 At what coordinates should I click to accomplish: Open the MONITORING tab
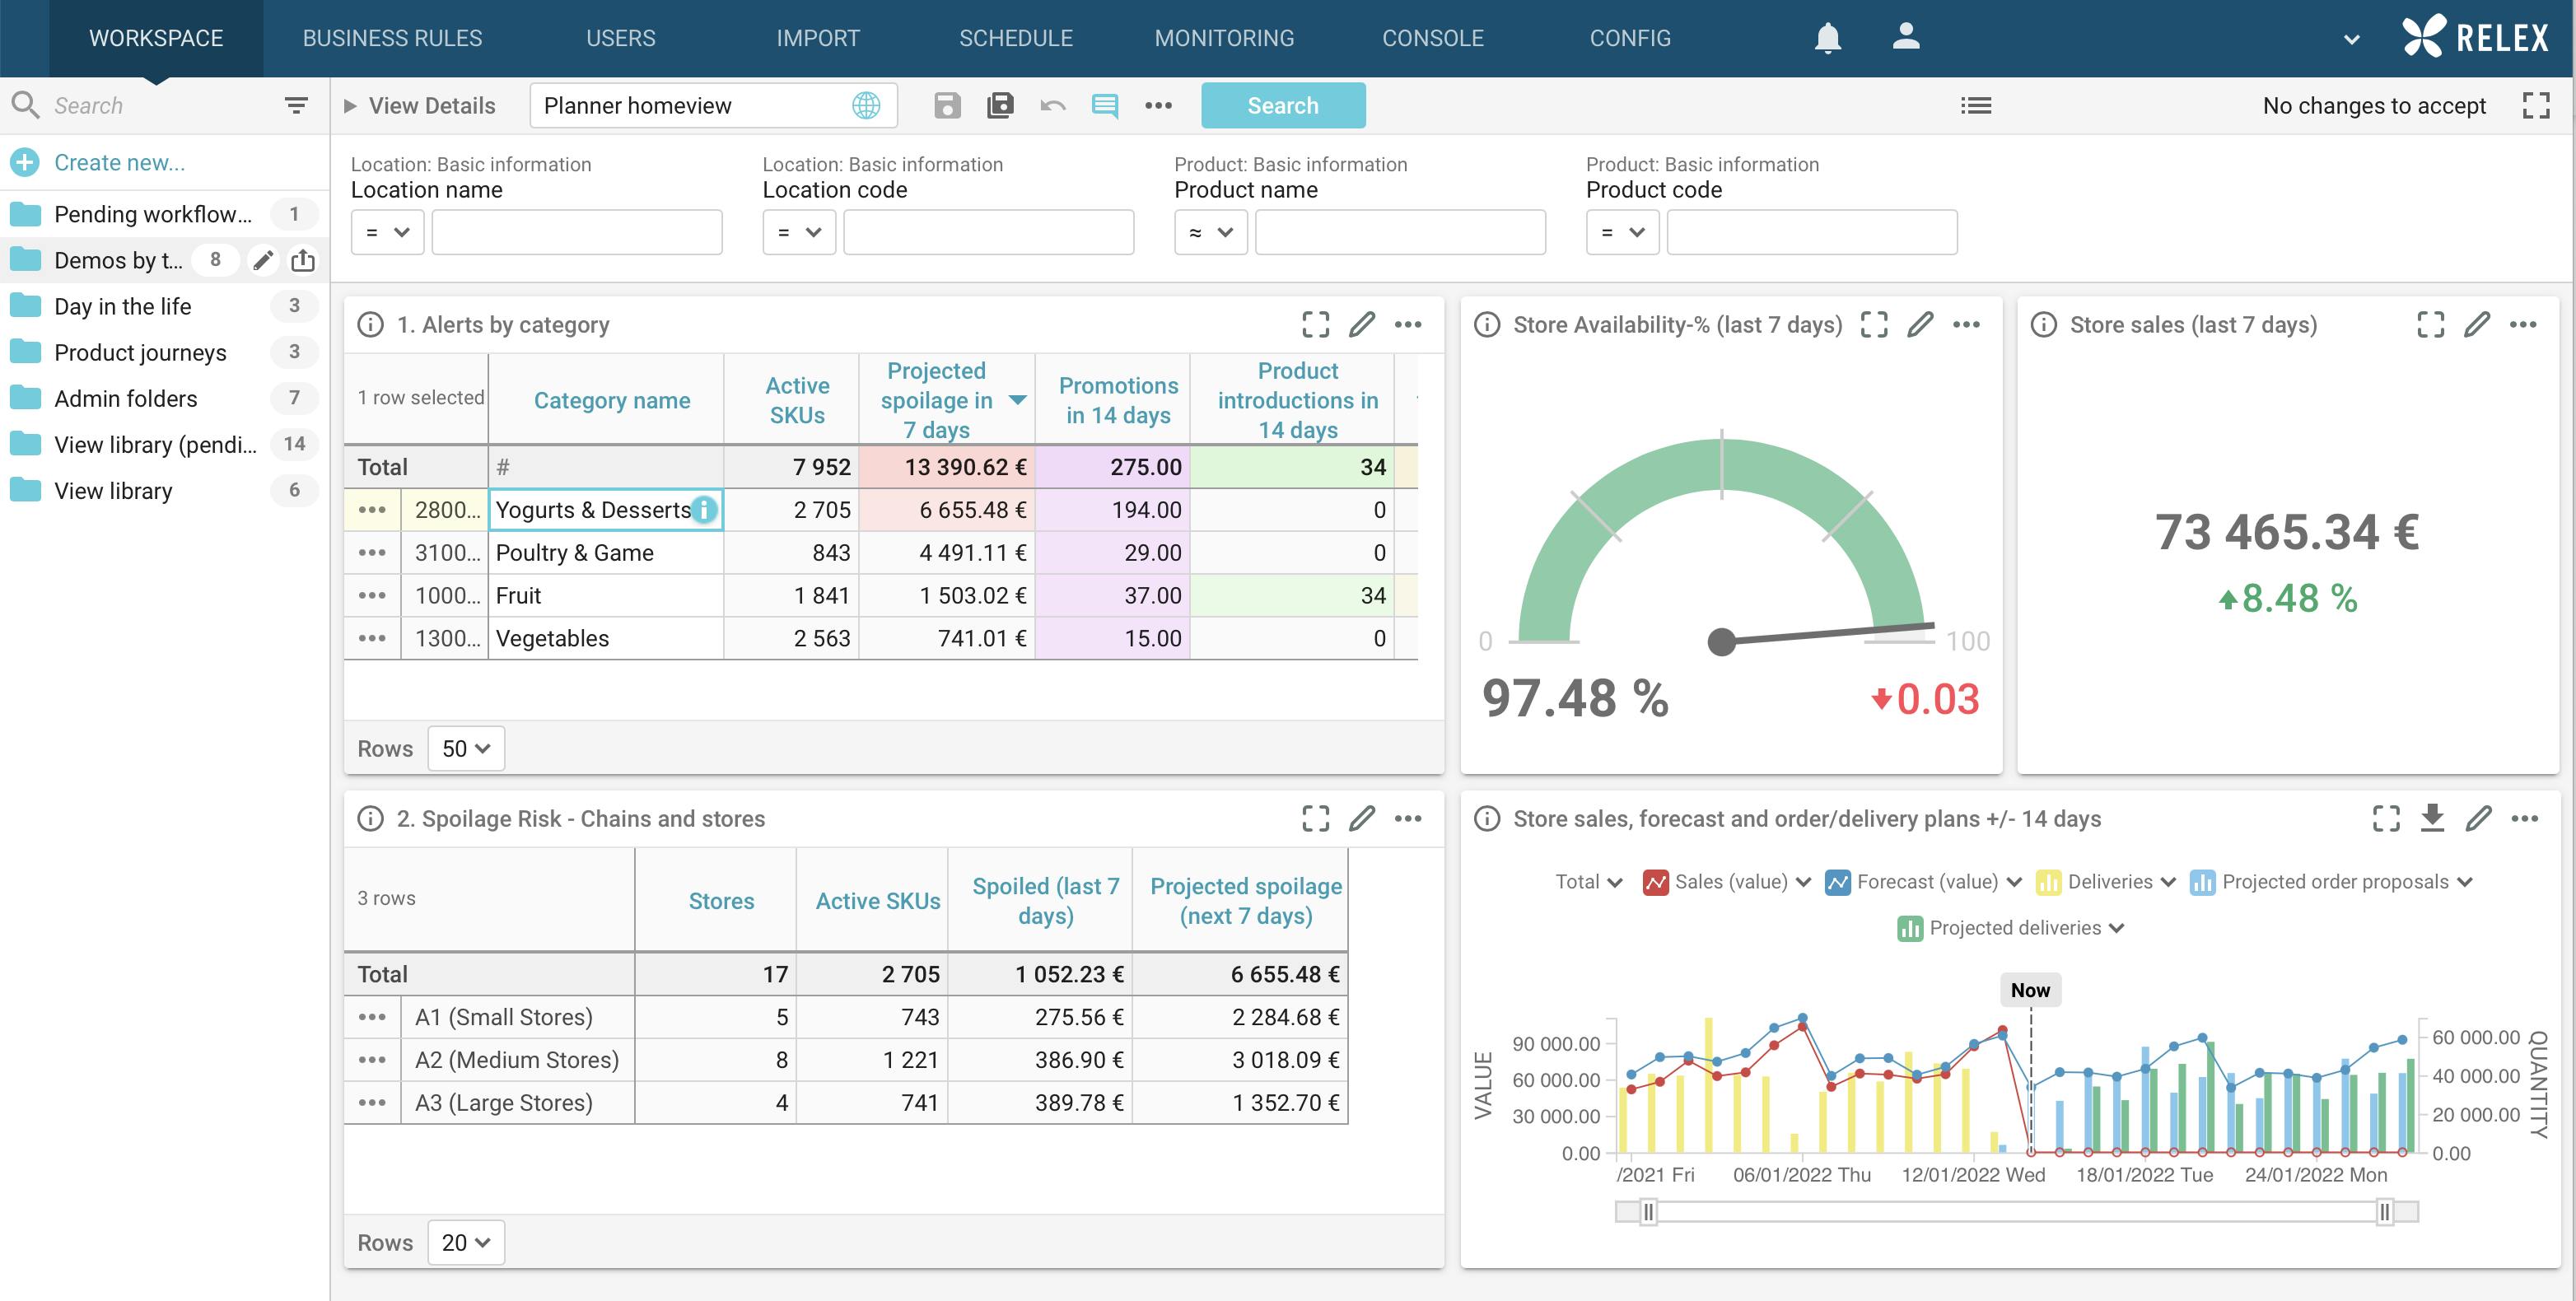pos(1224,38)
